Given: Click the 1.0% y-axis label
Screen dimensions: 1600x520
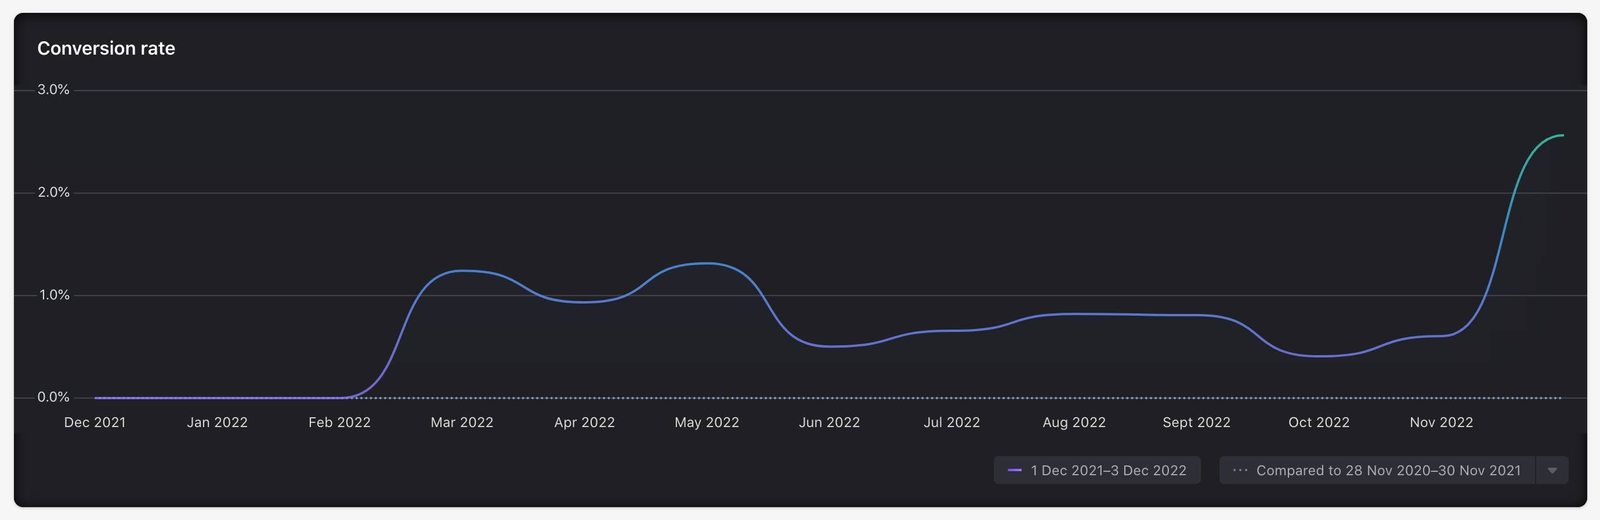Looking at the screenshot, I should point(54,295).
